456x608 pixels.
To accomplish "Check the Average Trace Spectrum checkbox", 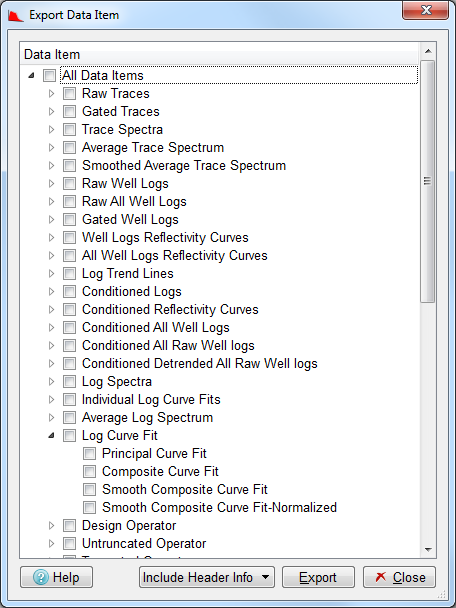I will point(69,147).
